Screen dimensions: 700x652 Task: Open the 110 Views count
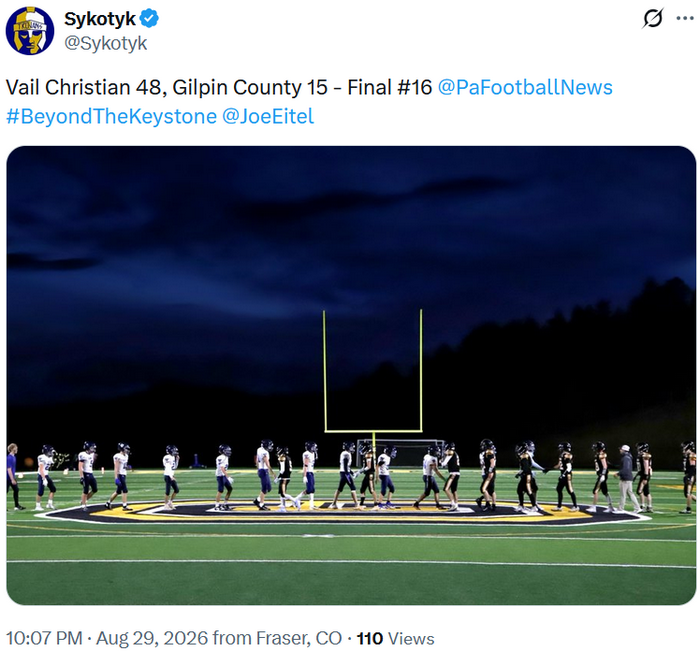pos(396,638)
